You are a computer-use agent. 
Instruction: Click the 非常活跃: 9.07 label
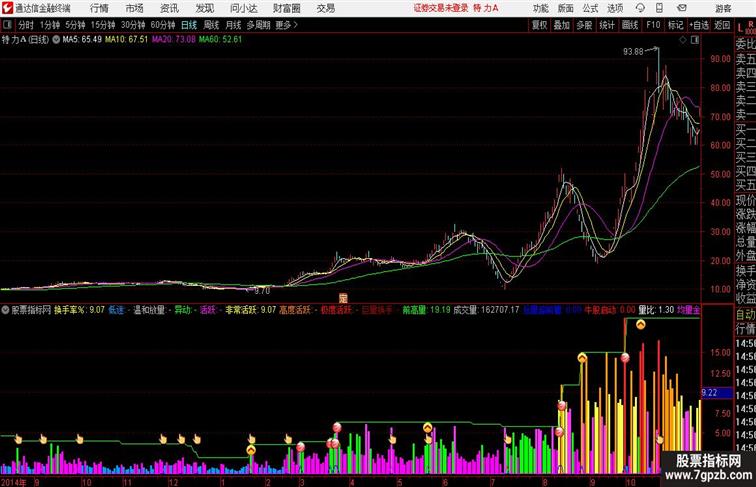click(x=251, y=310)
